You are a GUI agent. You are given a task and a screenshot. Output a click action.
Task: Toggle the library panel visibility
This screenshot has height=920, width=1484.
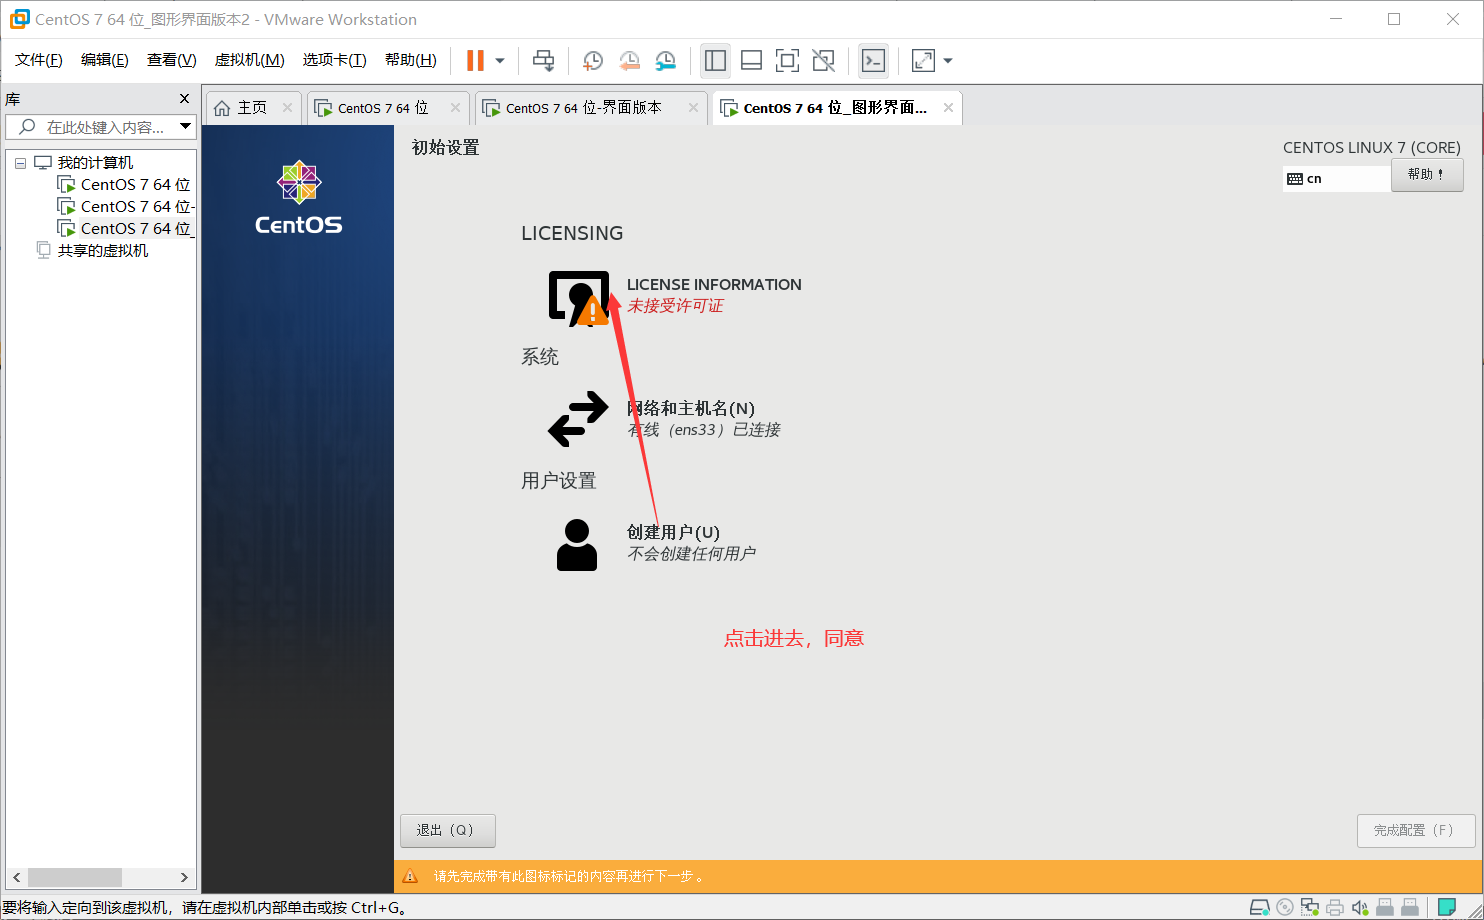[x=715, y=60]
